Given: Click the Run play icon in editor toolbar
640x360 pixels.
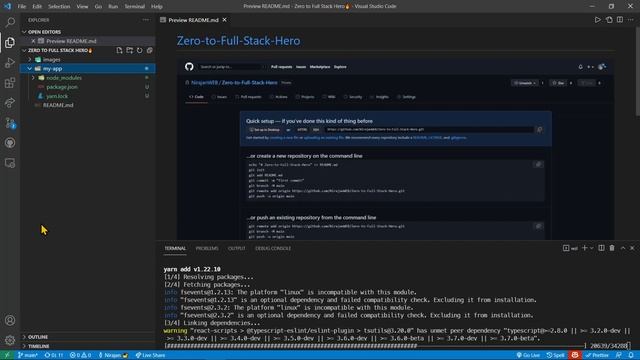Looking at the screenshot, I should 598,20.
